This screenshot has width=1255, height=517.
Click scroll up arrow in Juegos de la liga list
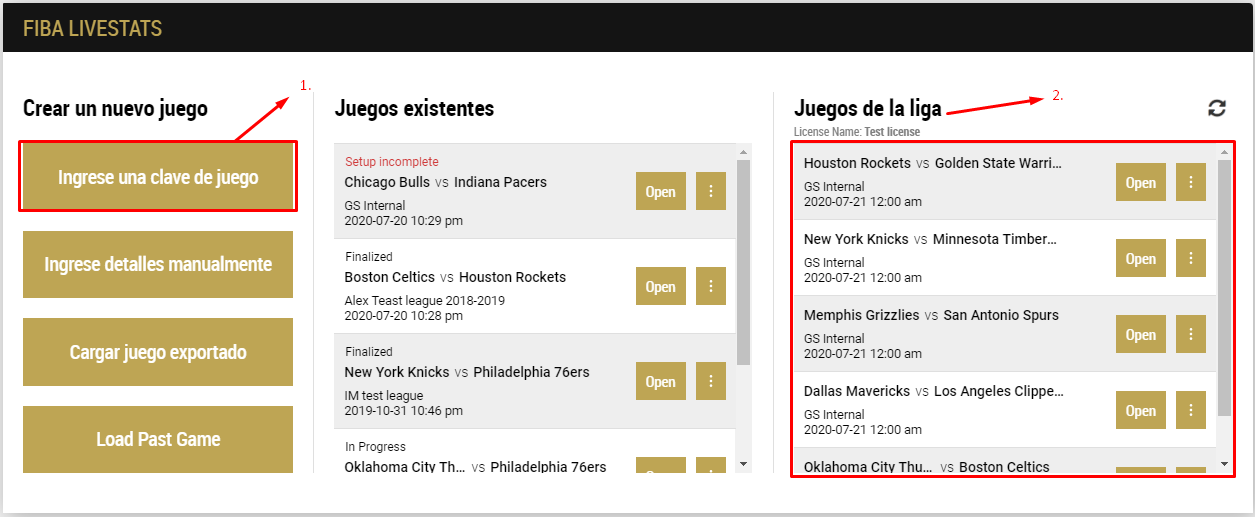1225,153
